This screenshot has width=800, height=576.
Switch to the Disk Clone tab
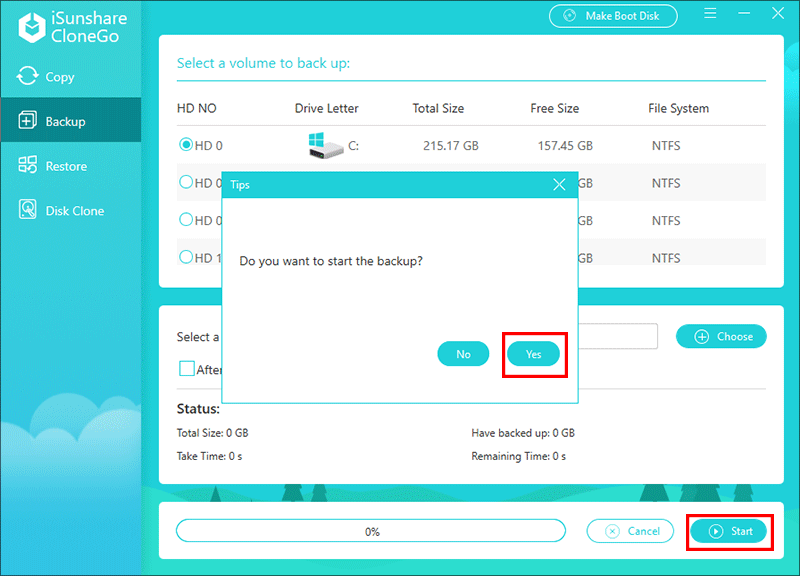[x=74, y=211]
